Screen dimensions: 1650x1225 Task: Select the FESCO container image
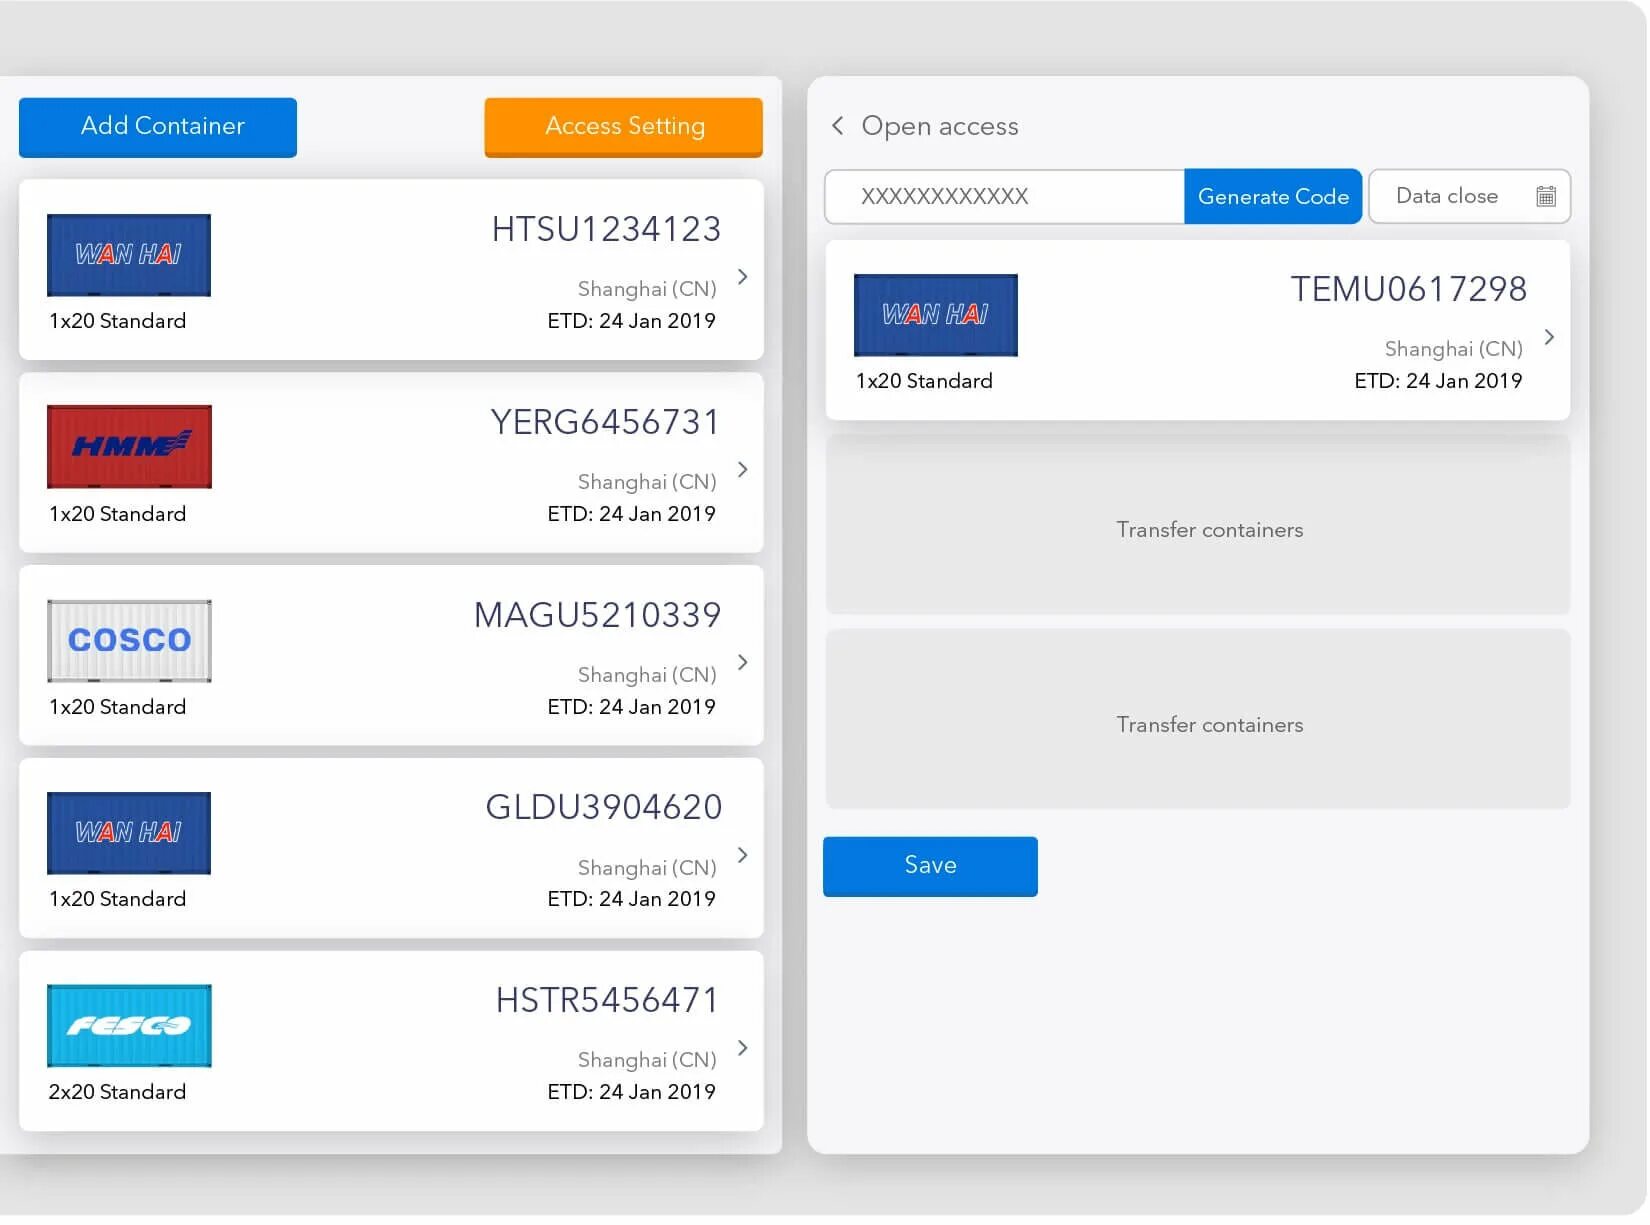click(x=129, y=1026)
